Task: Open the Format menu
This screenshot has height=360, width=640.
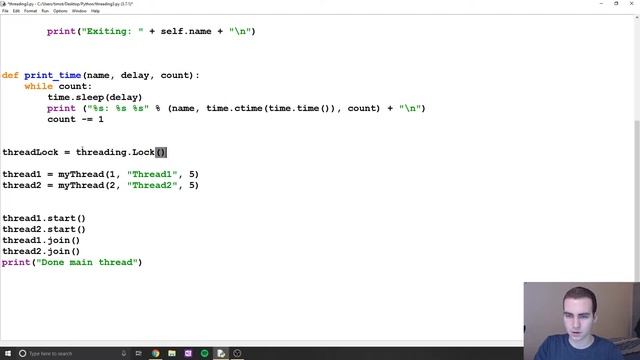Action: 30,11
